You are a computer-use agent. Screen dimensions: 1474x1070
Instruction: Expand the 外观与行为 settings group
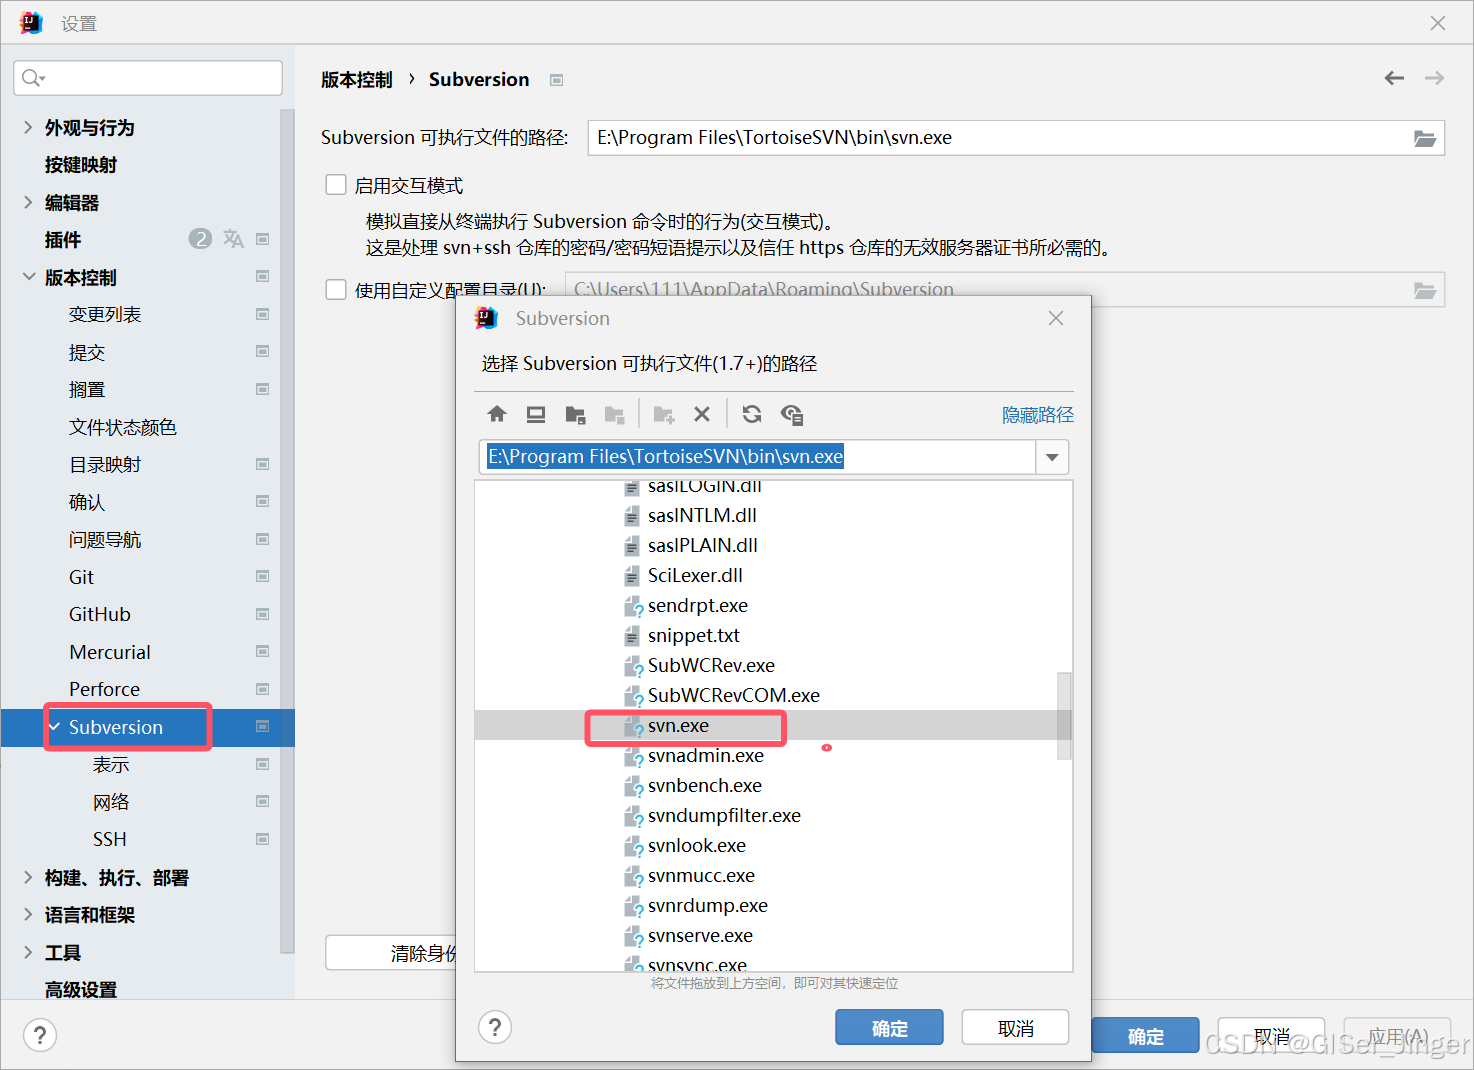tap(28, 127)
